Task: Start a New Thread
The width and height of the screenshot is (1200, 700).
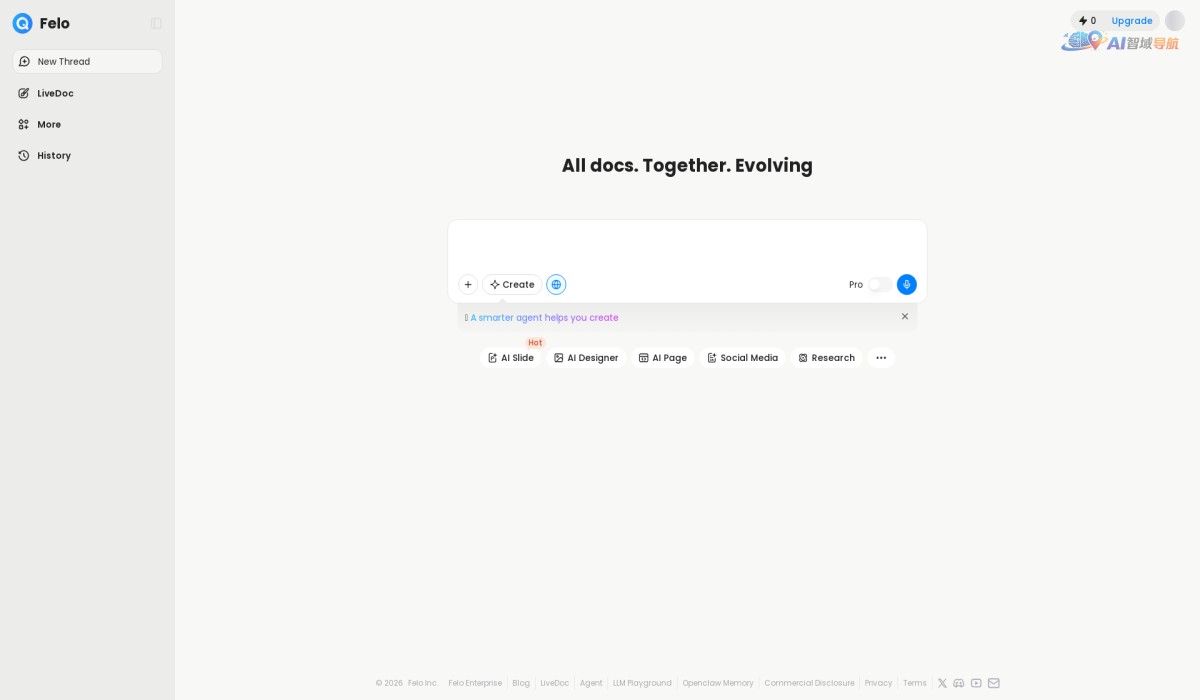Action: 87,62
